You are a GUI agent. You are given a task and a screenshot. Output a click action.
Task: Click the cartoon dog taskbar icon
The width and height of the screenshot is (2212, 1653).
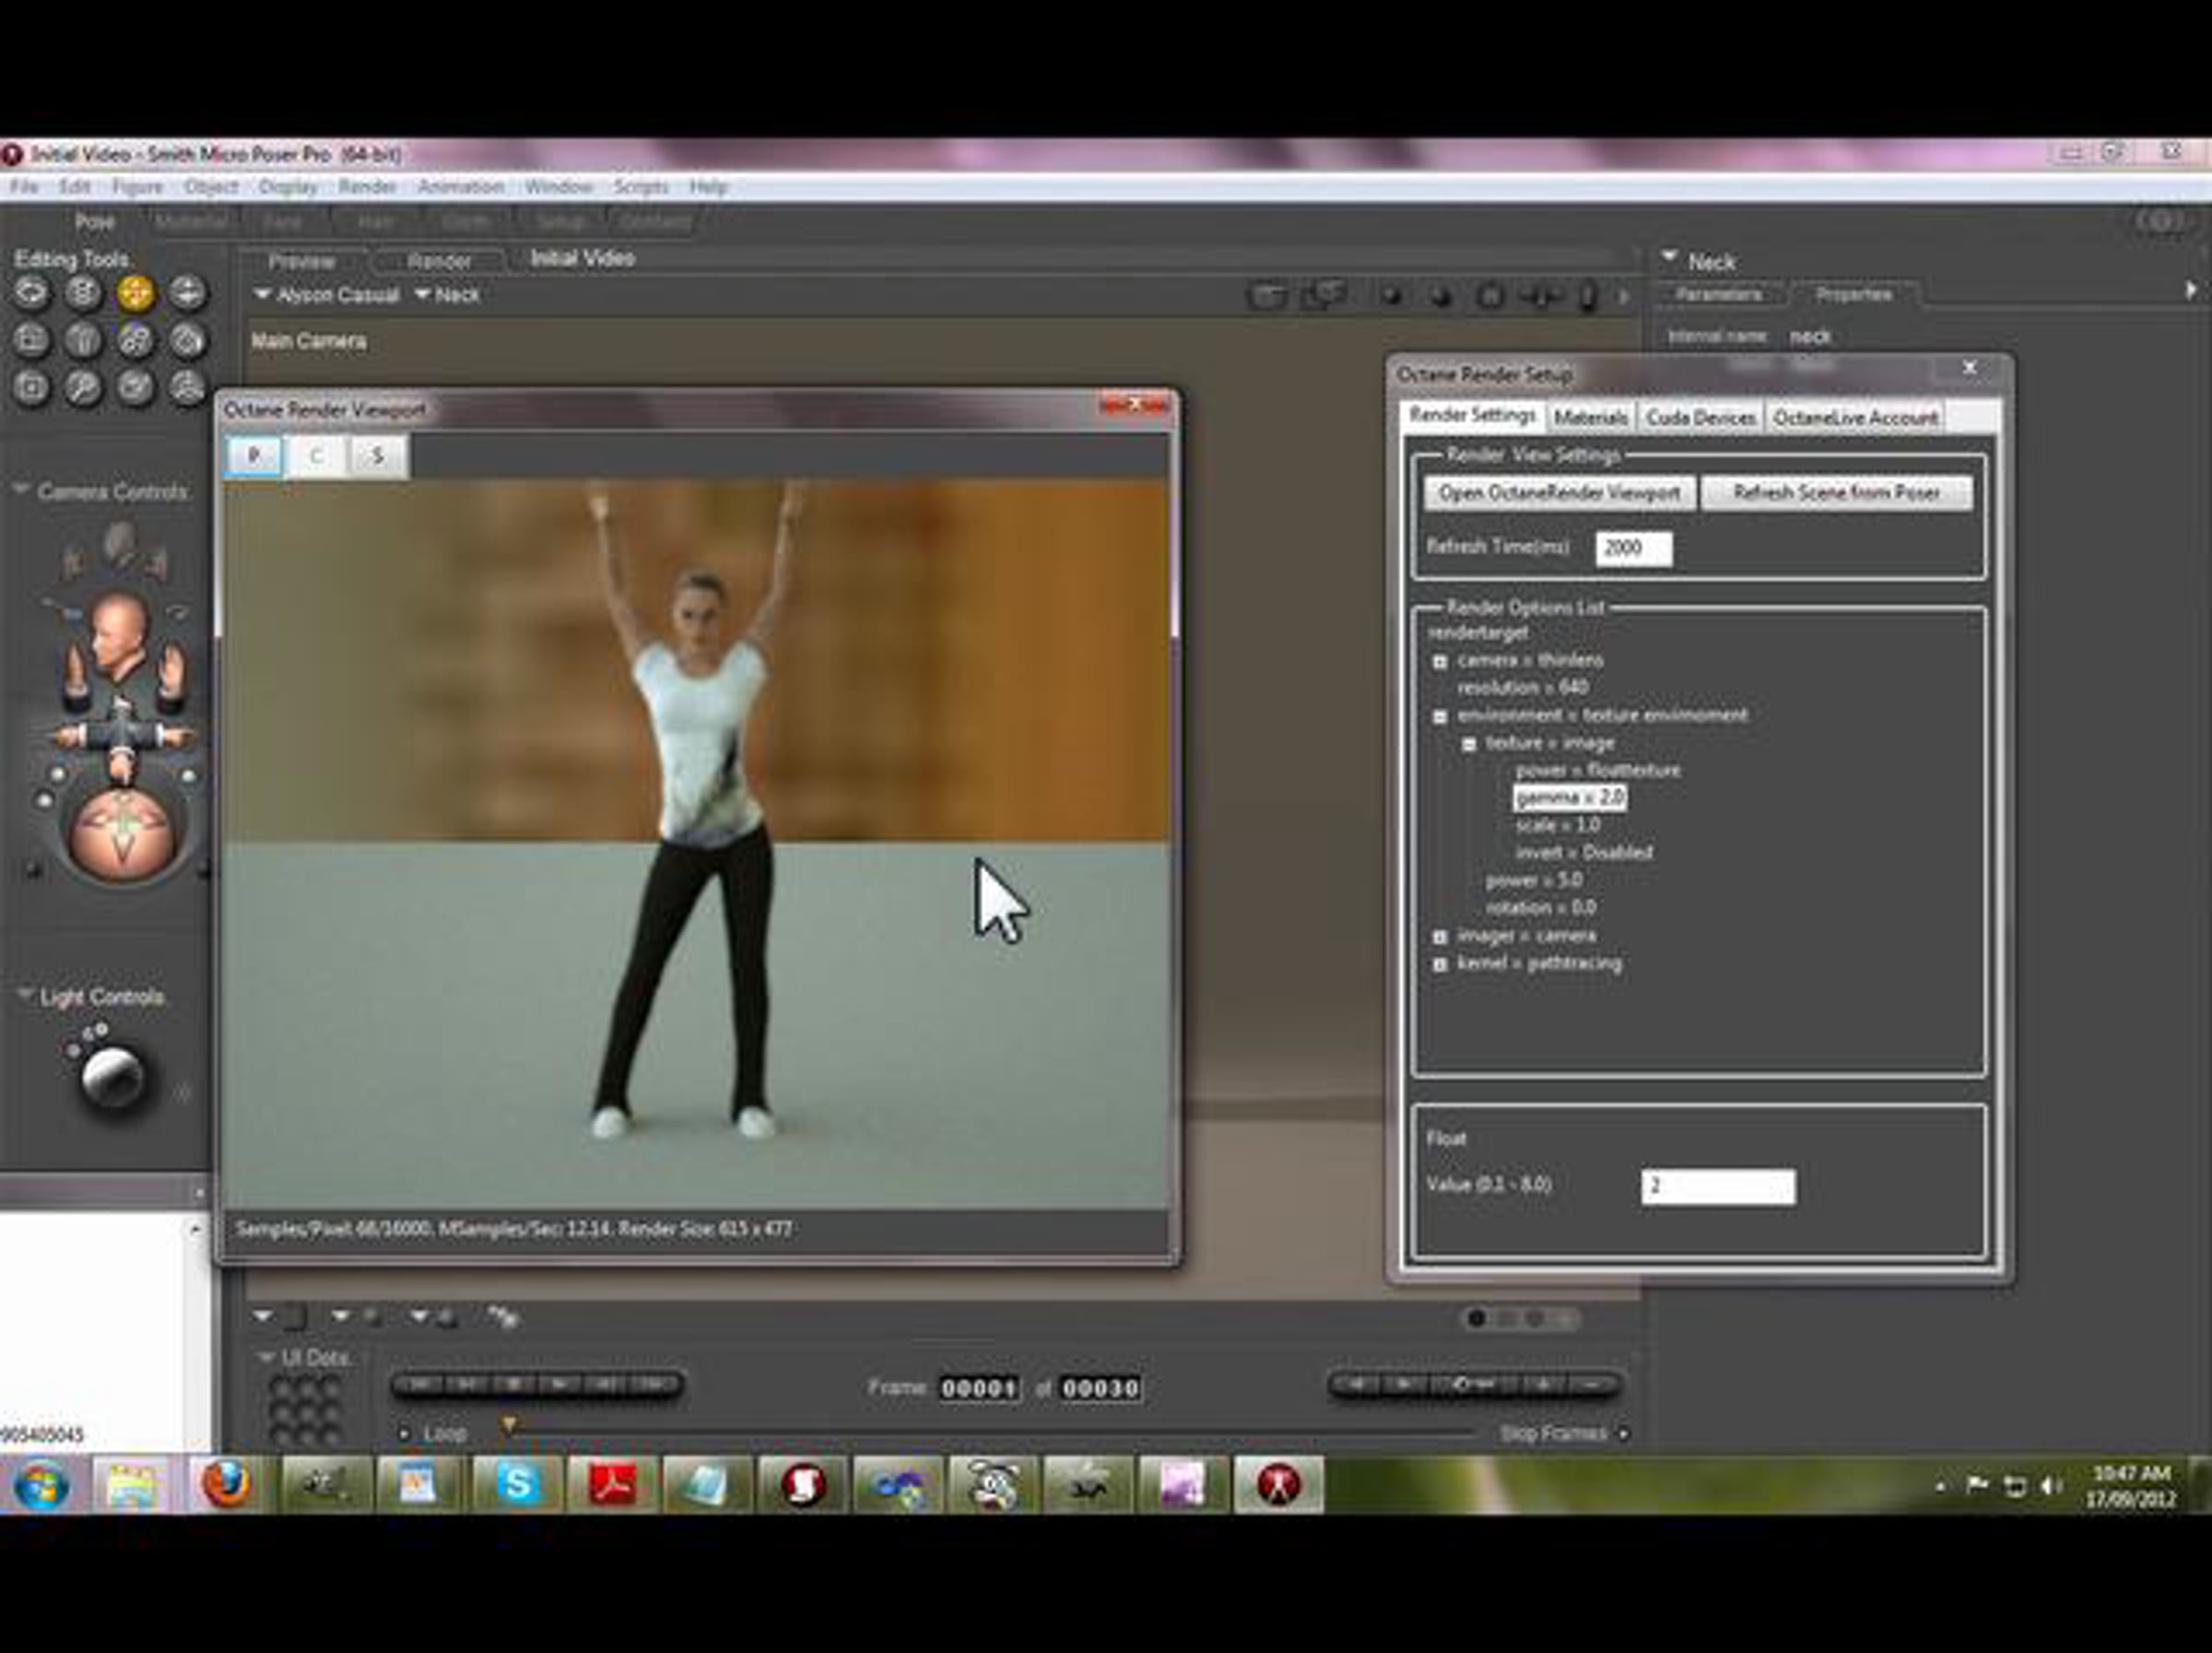(993, 1484)
